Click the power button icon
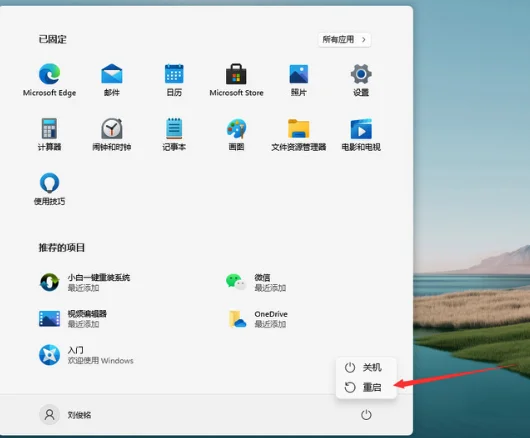Image resolution: width=530 pixels, height=438 pixels. coord(366,415)
